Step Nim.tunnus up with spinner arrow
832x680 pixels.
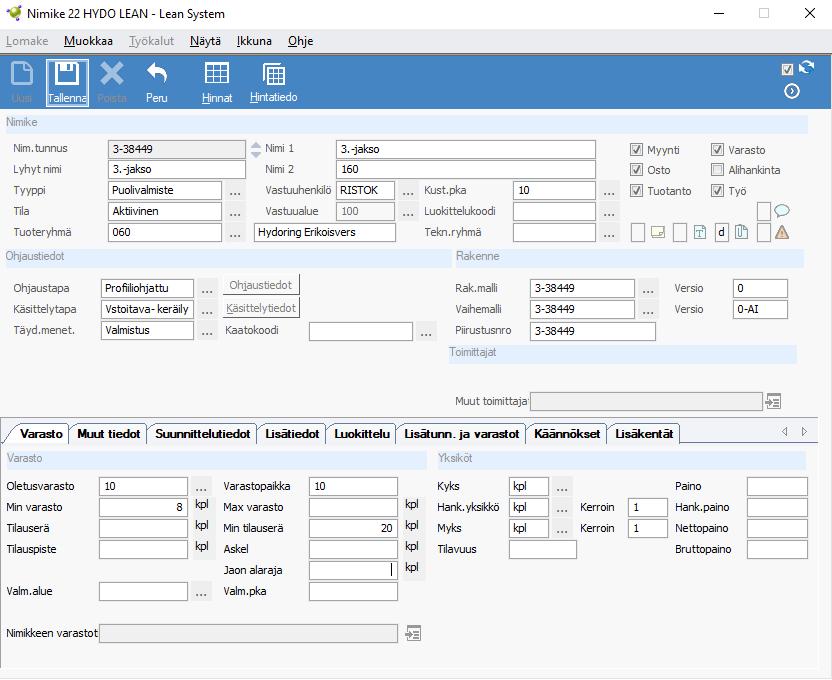256,145
